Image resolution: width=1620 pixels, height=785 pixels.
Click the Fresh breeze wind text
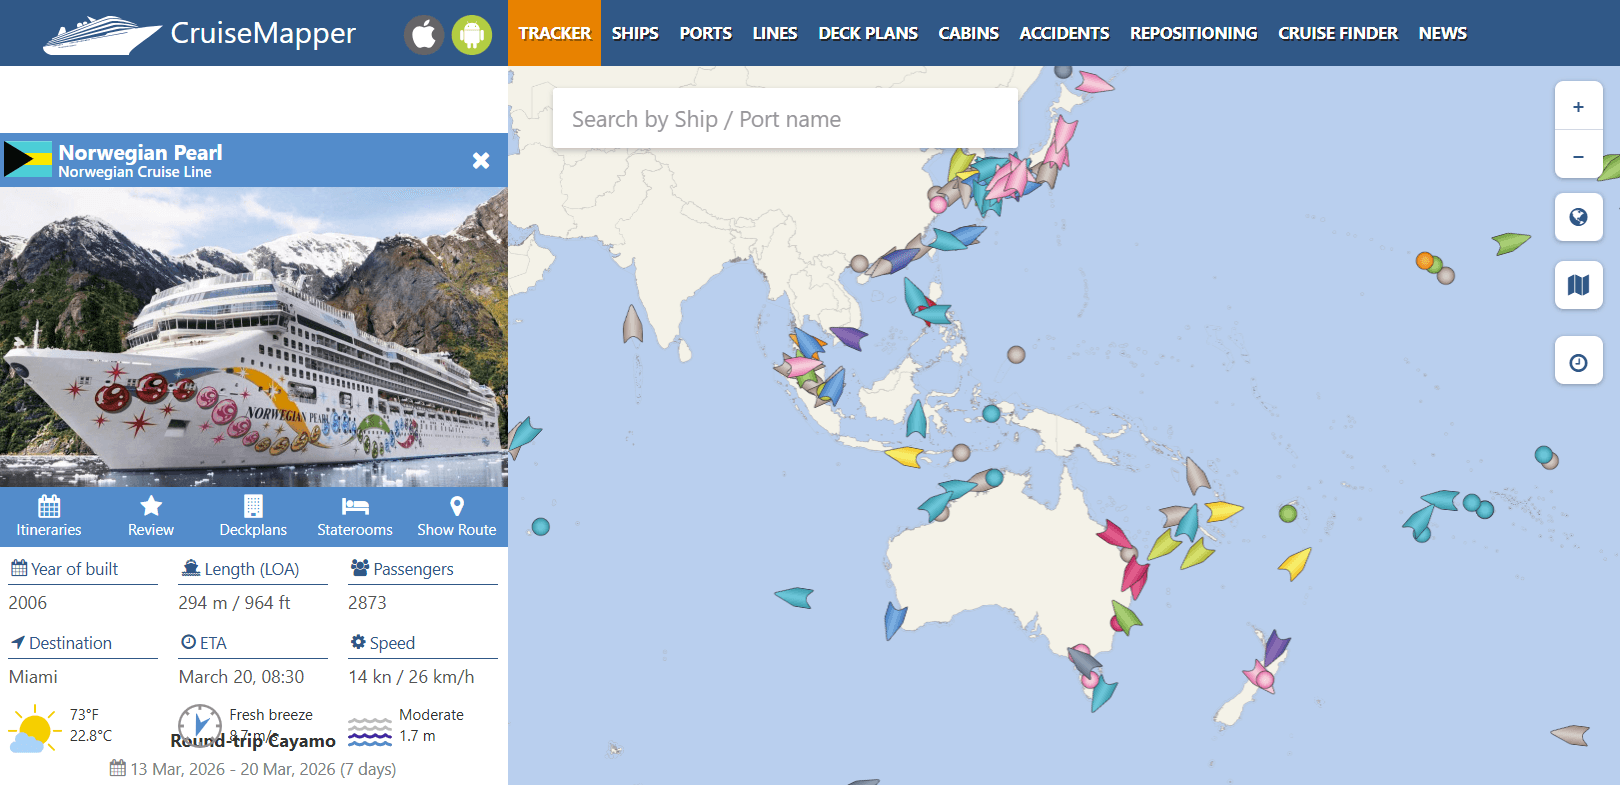click(271, 715)
